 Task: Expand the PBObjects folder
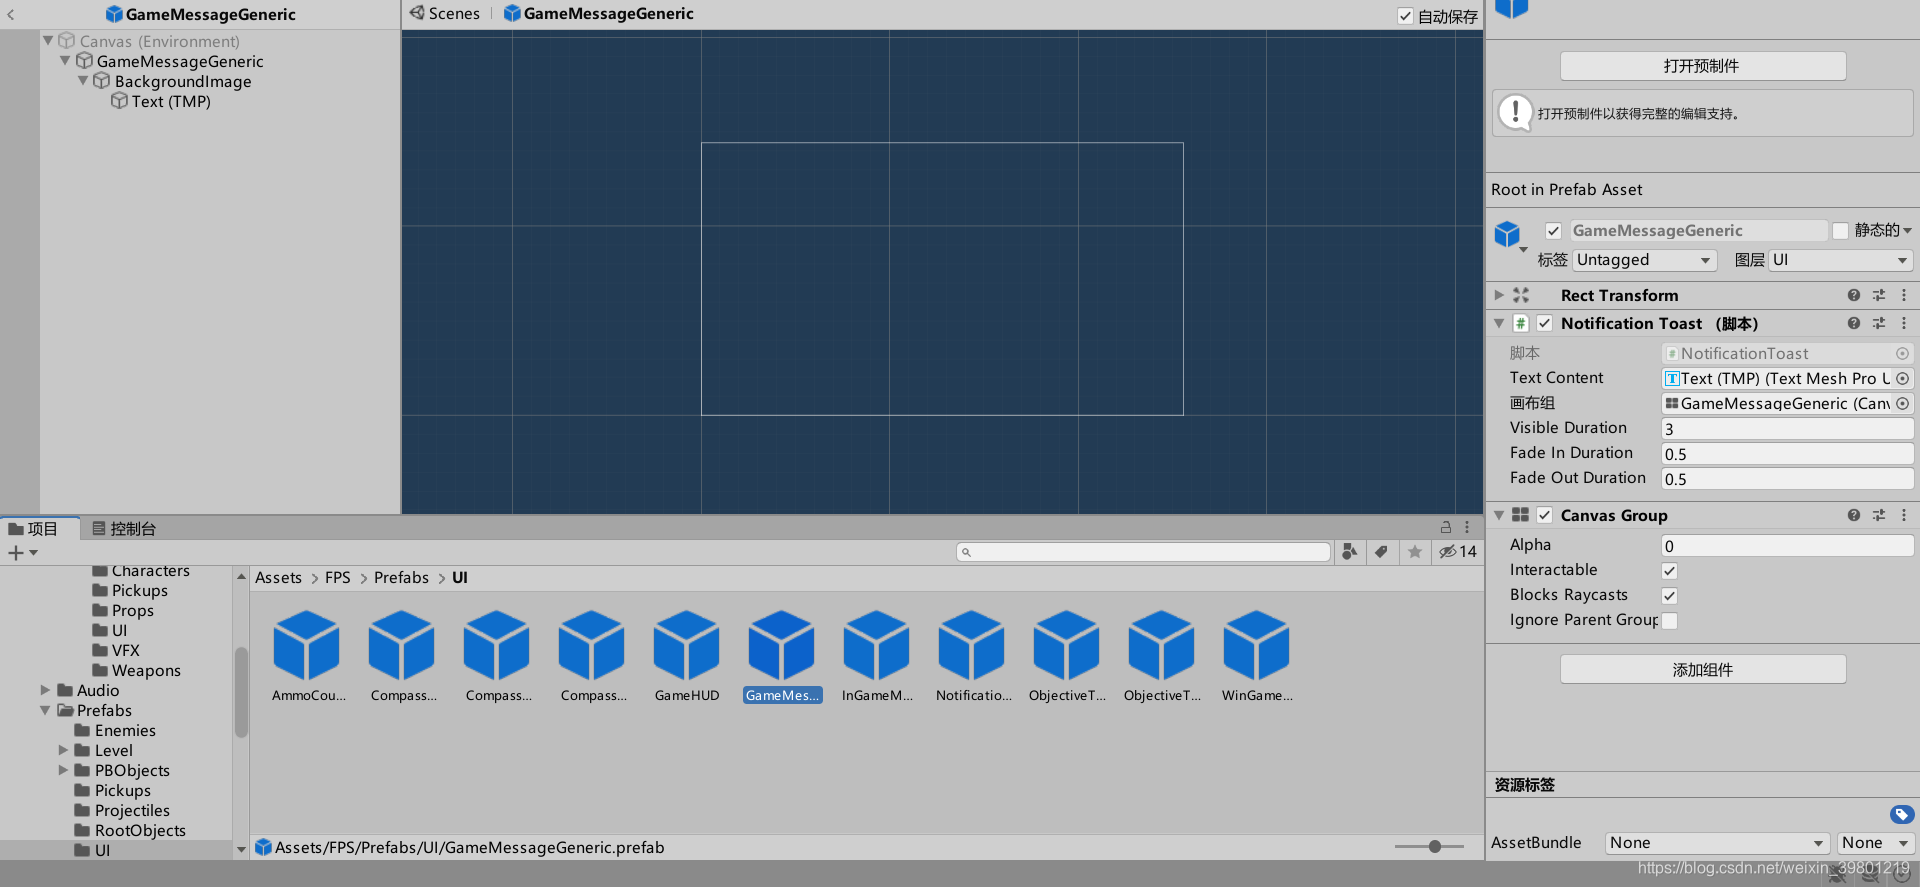pyautogui.click(x=63, y=770)
